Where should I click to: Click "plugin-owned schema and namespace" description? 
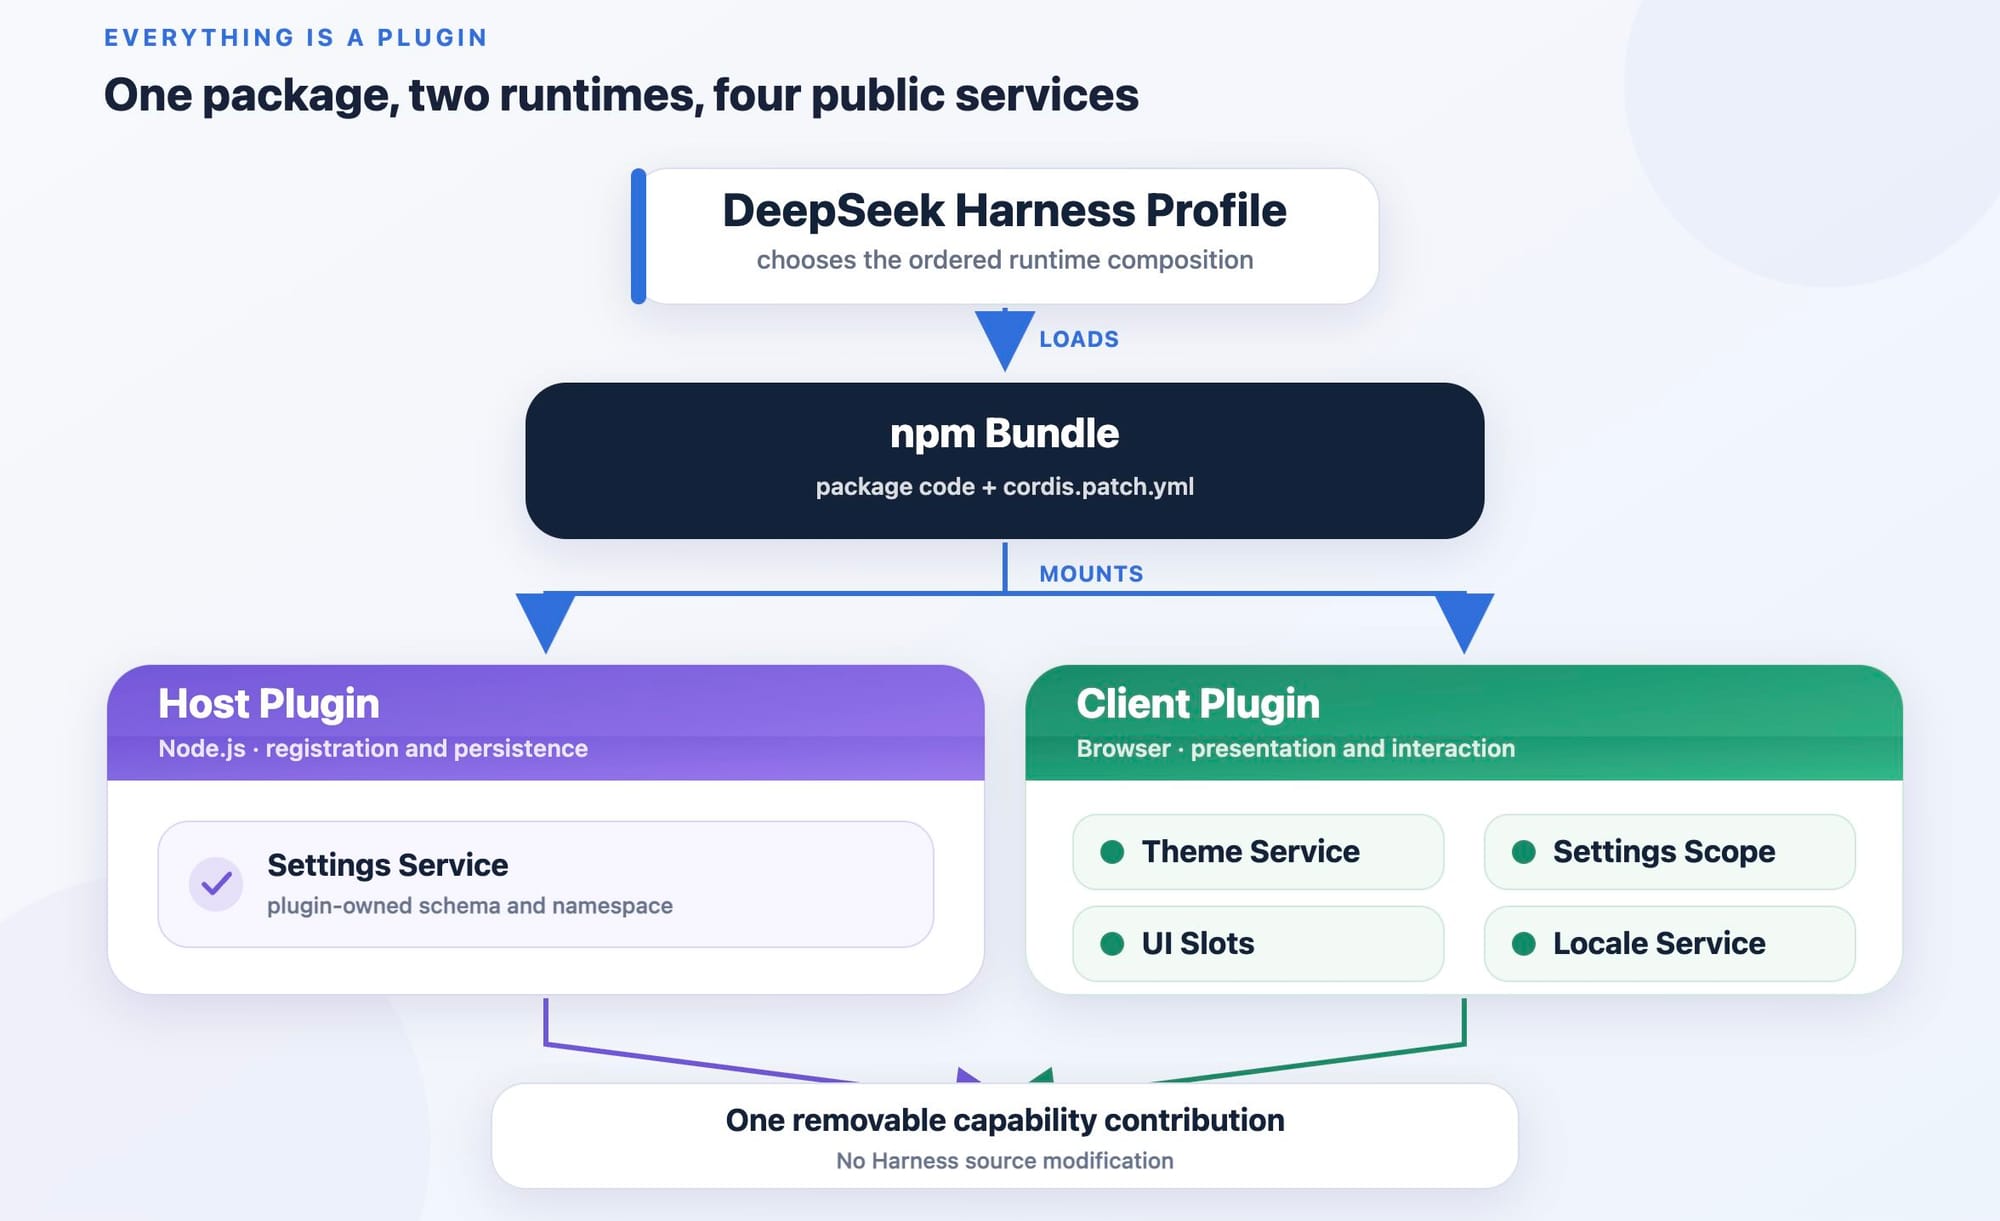pyautogui.click(x=470, y=906)
